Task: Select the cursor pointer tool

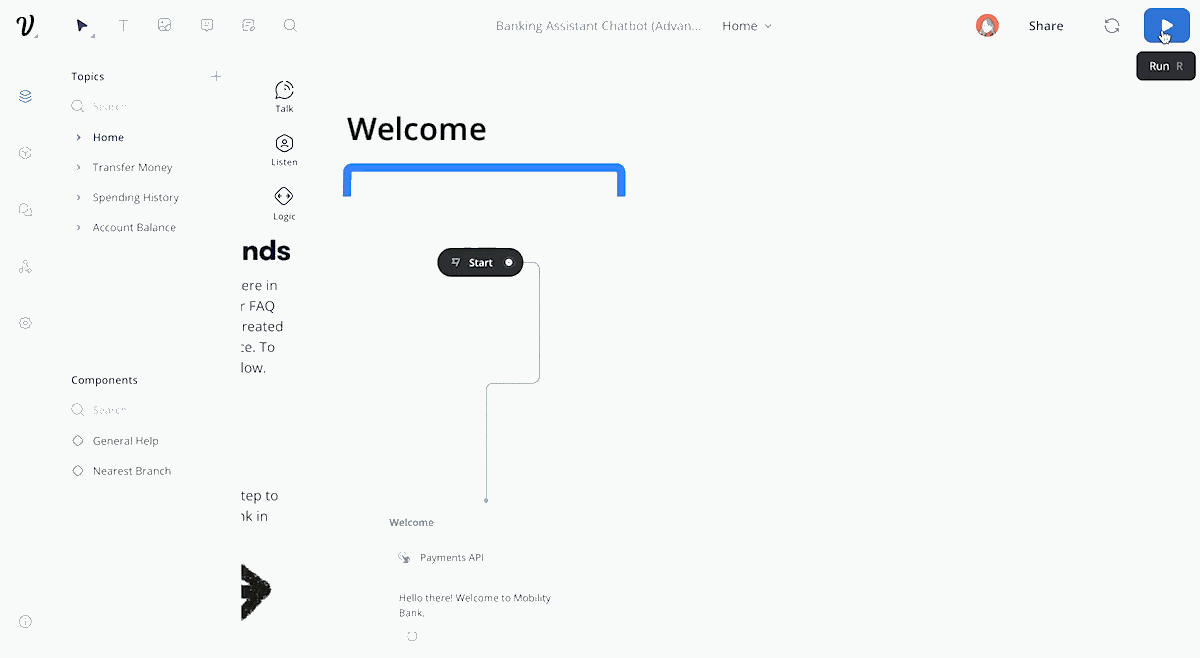Action: [83, 26]
